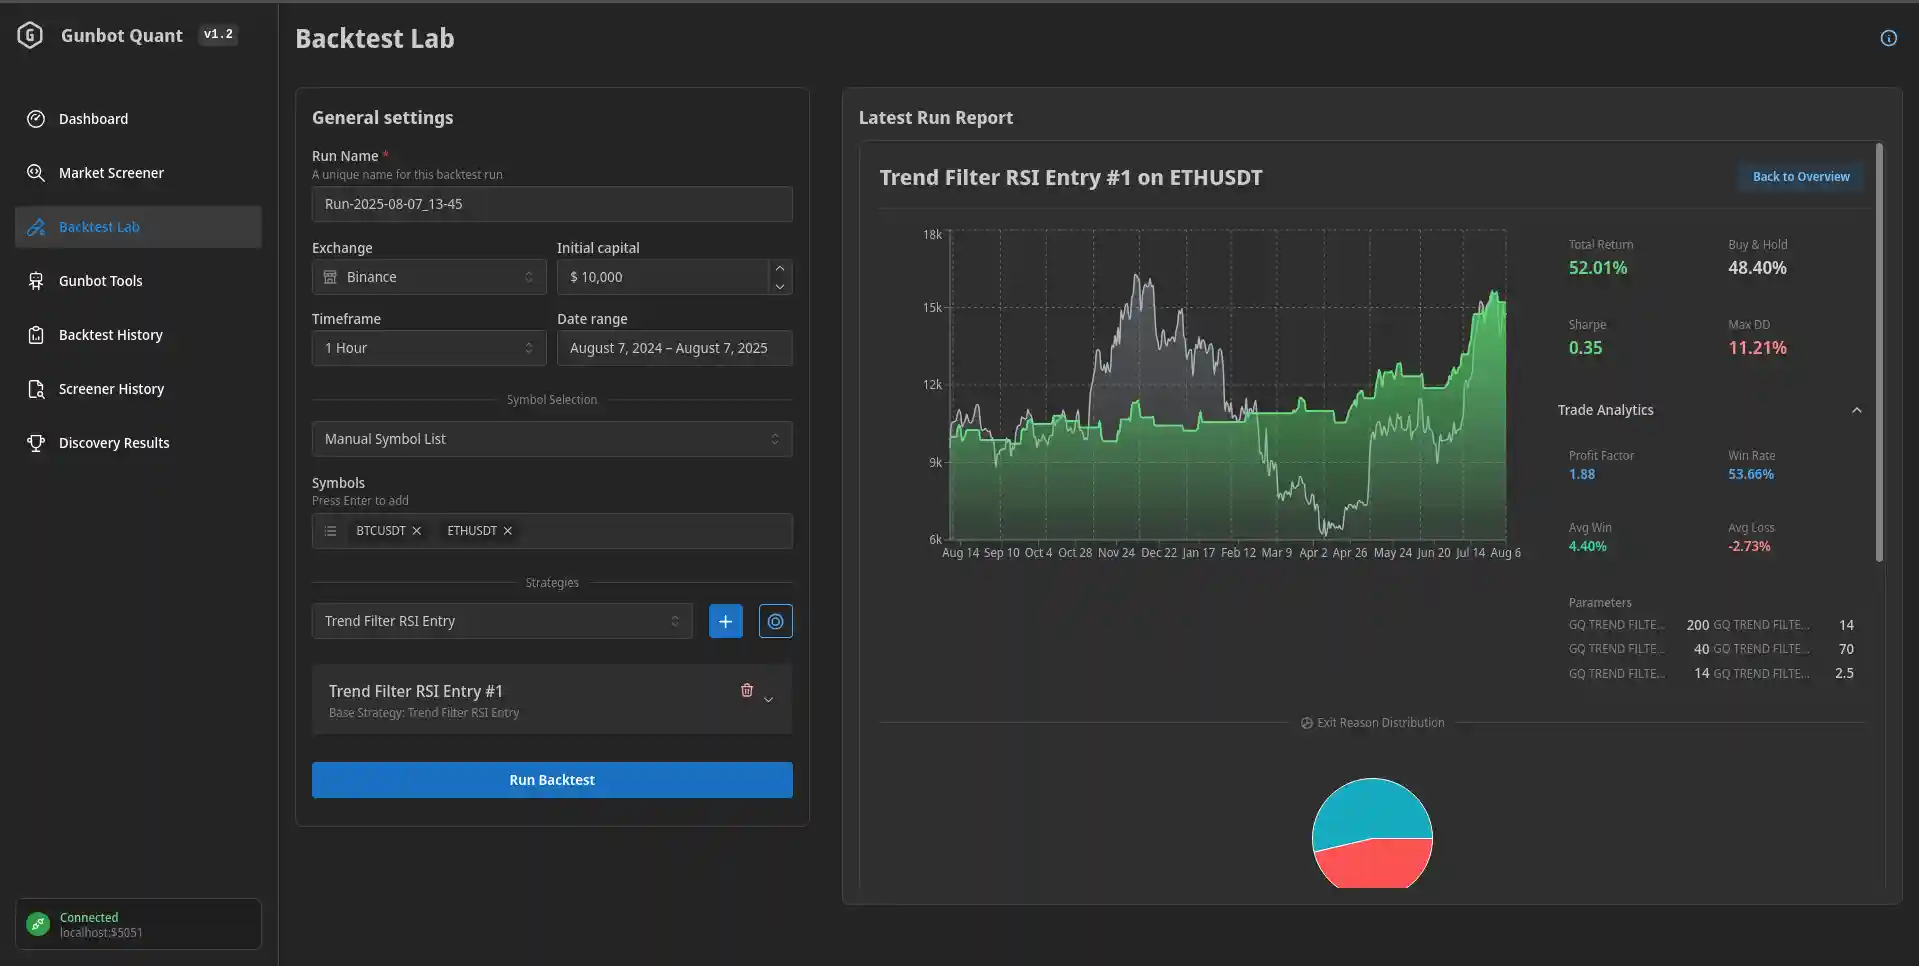Go to Dashboard in sidebar
The height and width of the screenshot is (966, 1919).
click(93, 119)
